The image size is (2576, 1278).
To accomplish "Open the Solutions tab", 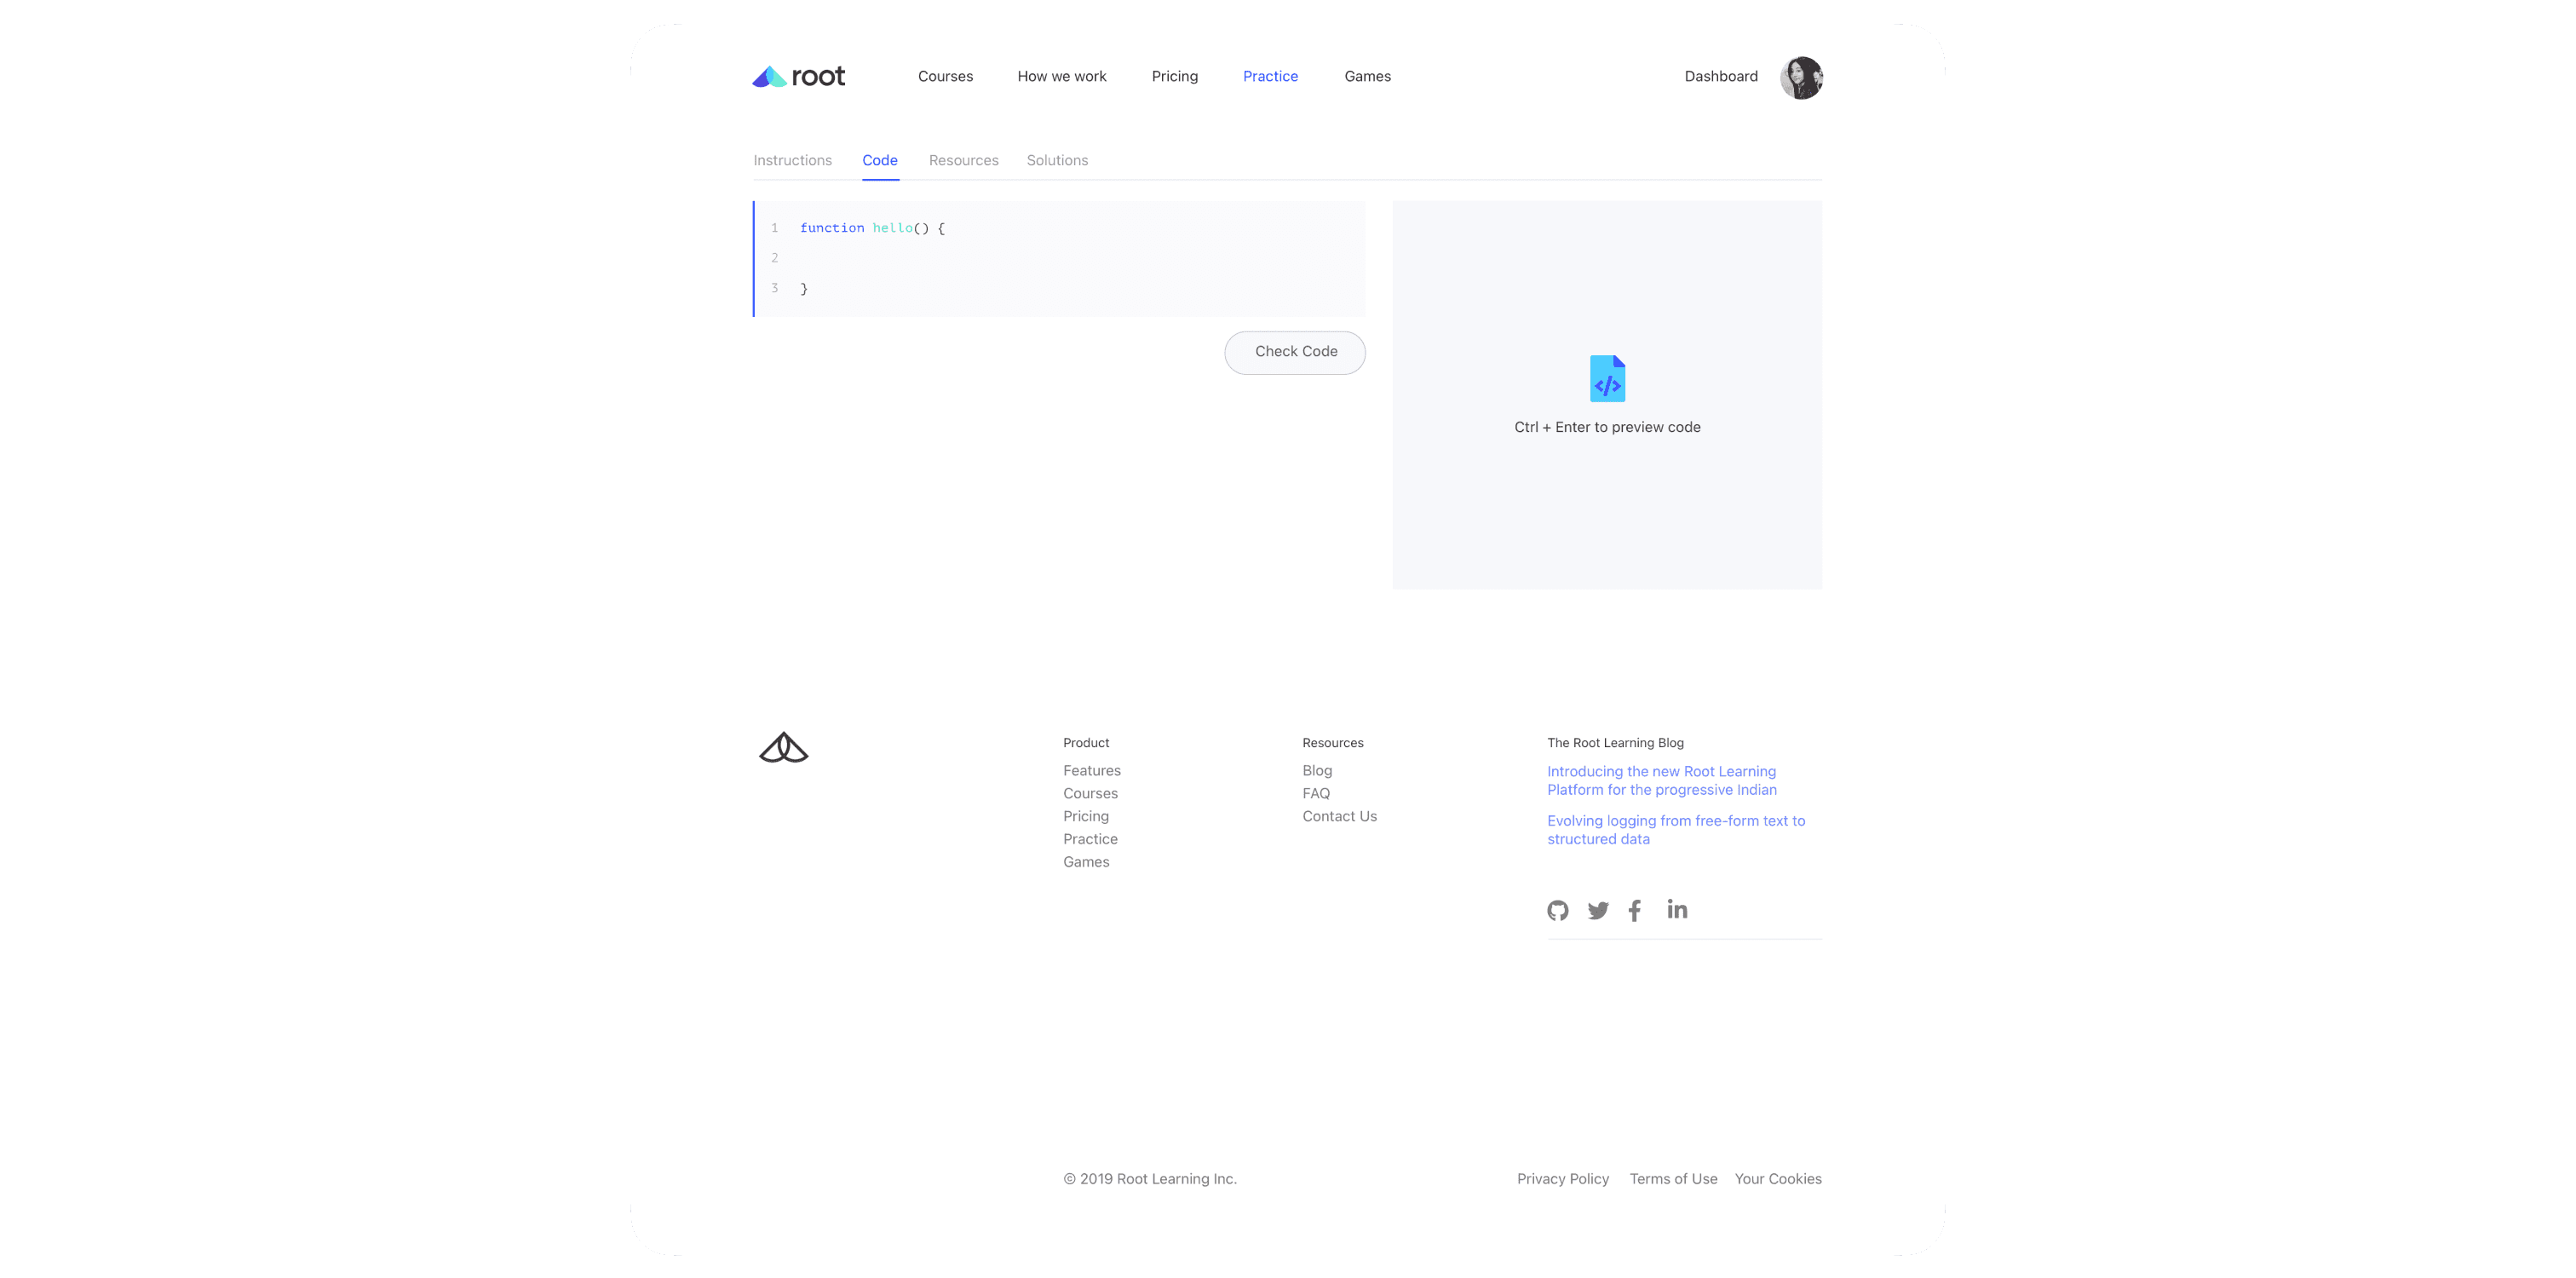I will coord(1057,160).
